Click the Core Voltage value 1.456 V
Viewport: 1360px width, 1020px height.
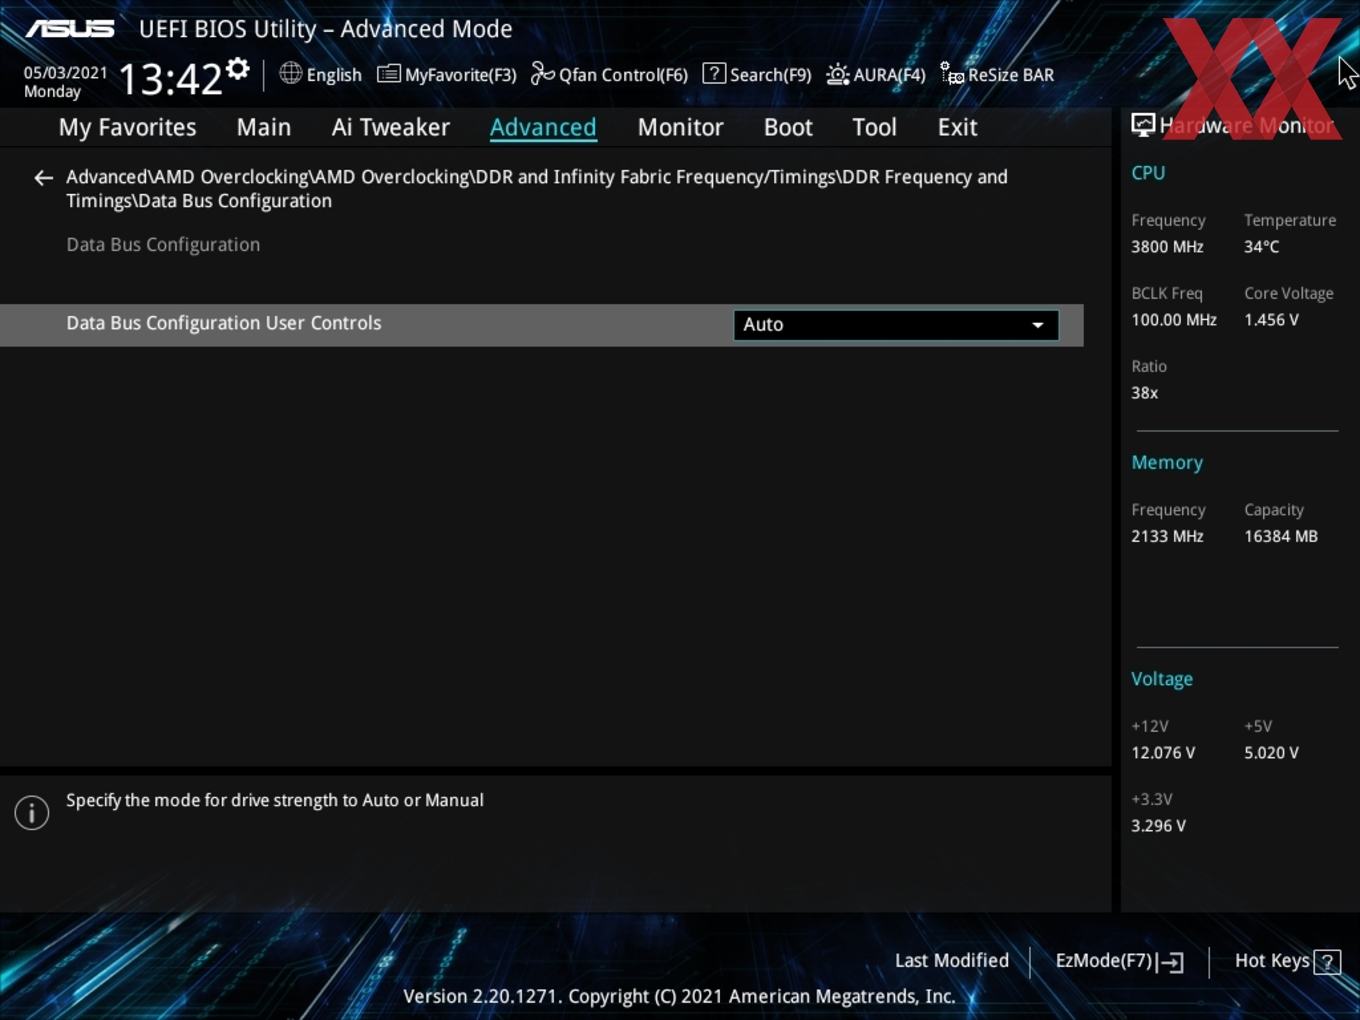pos(1271,320)
